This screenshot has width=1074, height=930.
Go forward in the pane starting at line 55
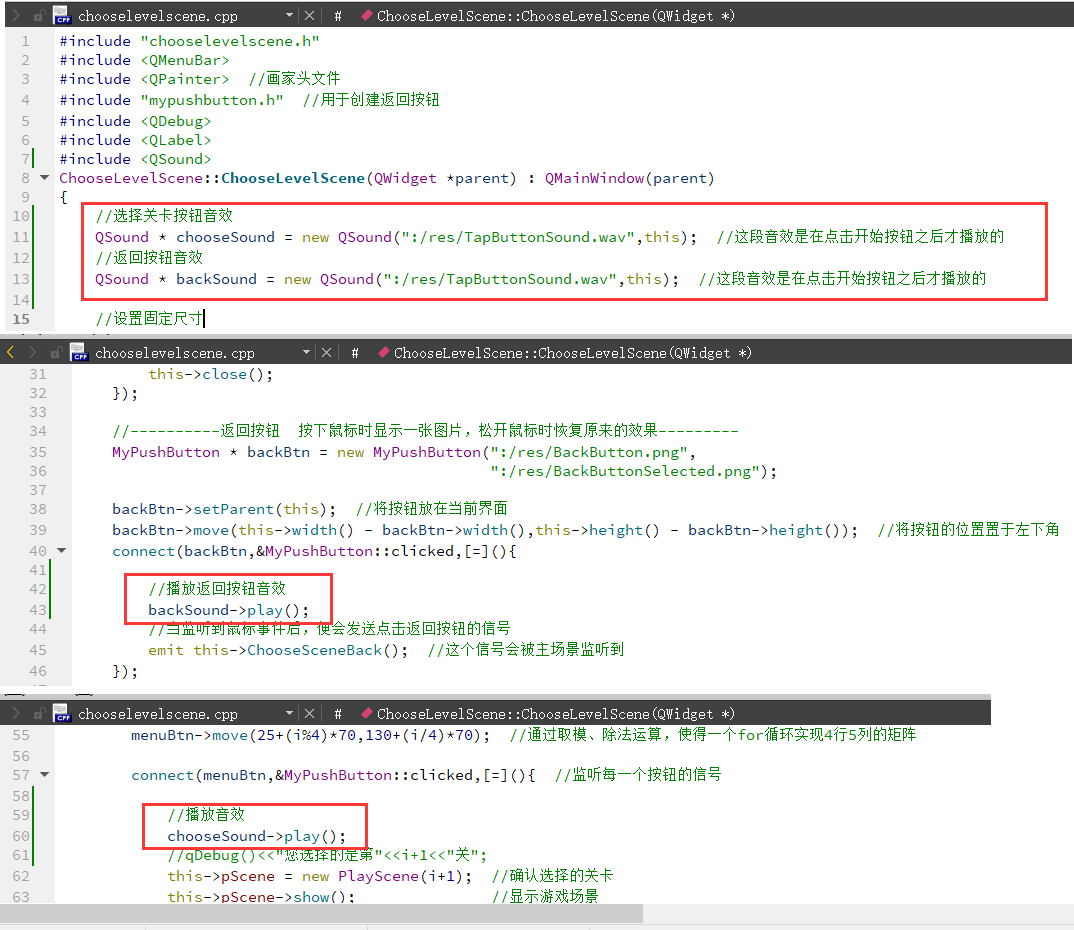16,713
